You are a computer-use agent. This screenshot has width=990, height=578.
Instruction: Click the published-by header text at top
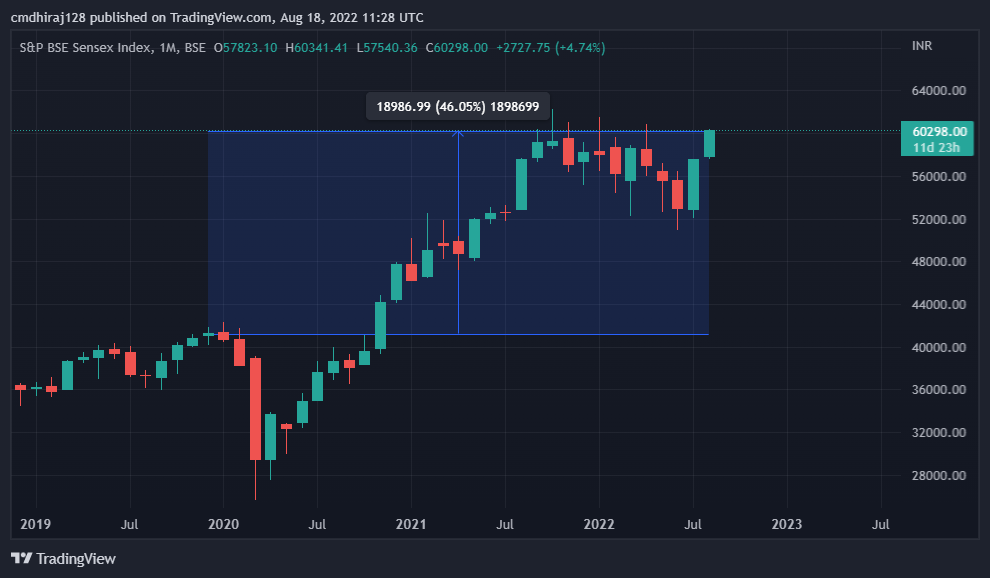[x=217, y=17]
